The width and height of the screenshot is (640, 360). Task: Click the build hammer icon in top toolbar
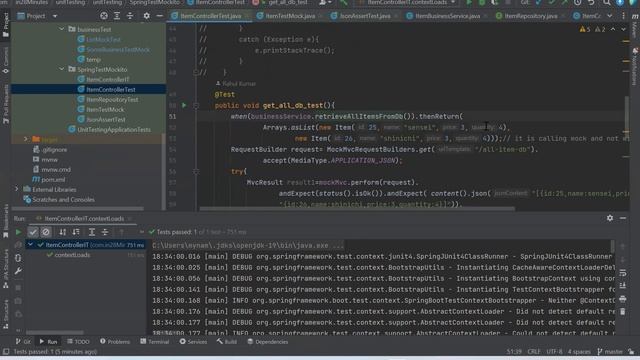click(x=344, y=2)
